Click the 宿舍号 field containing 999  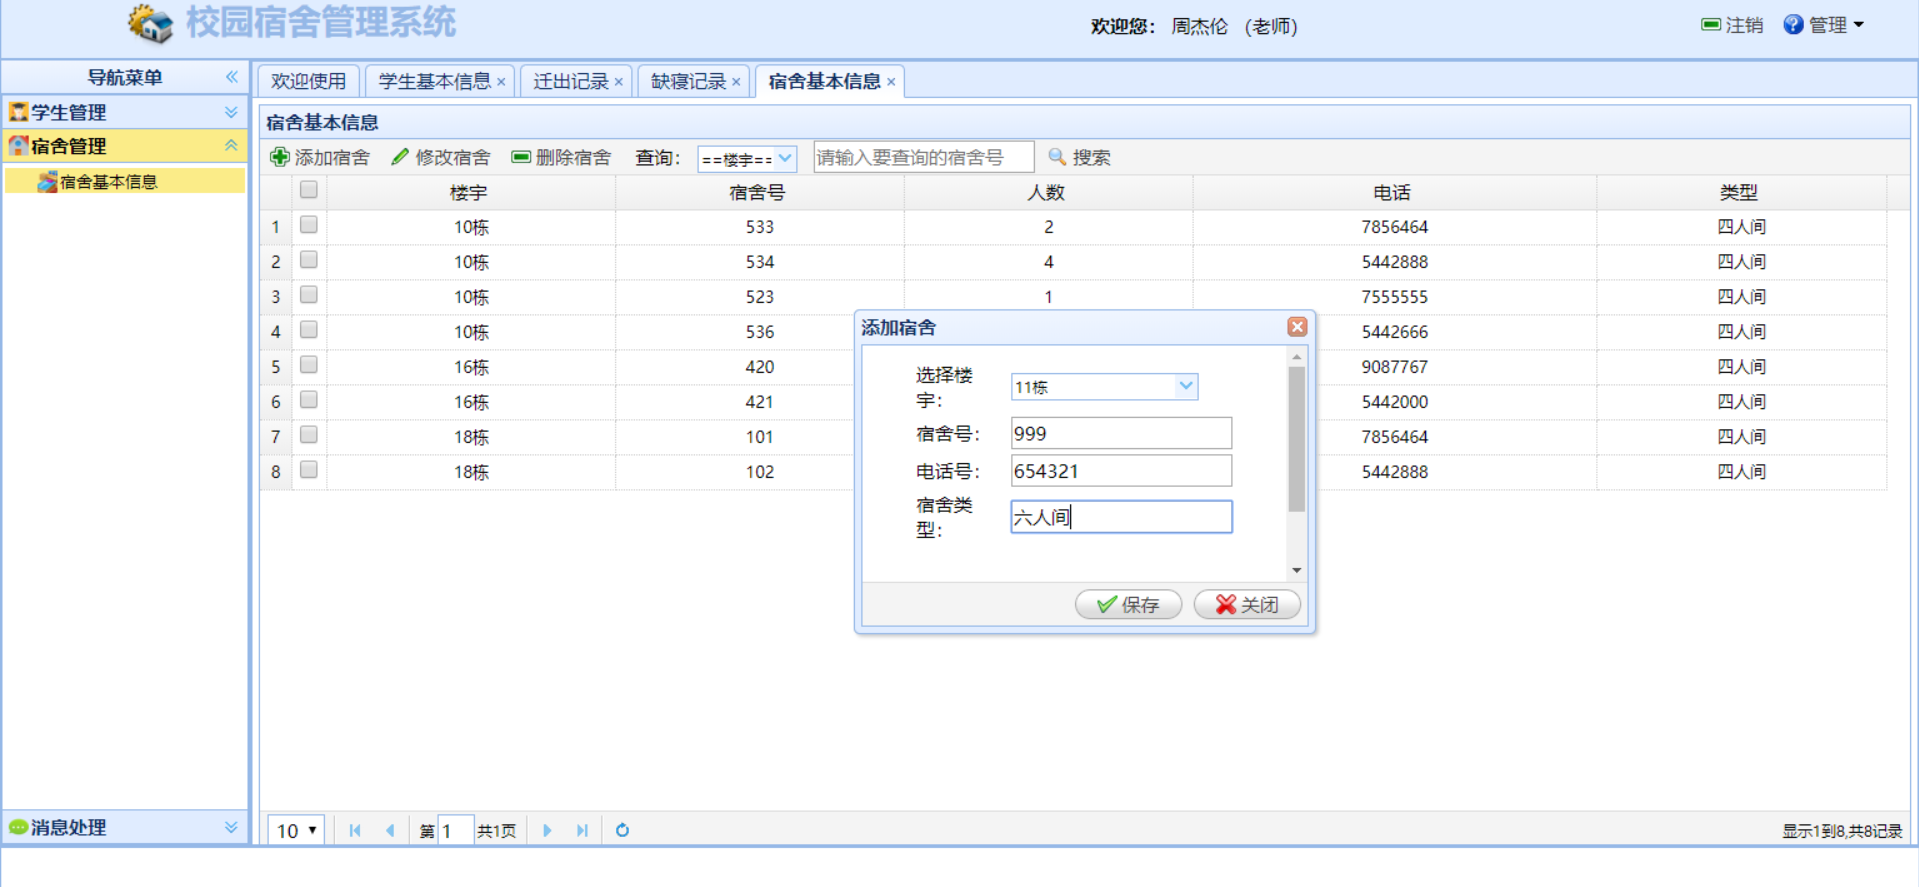point(1121,433)
